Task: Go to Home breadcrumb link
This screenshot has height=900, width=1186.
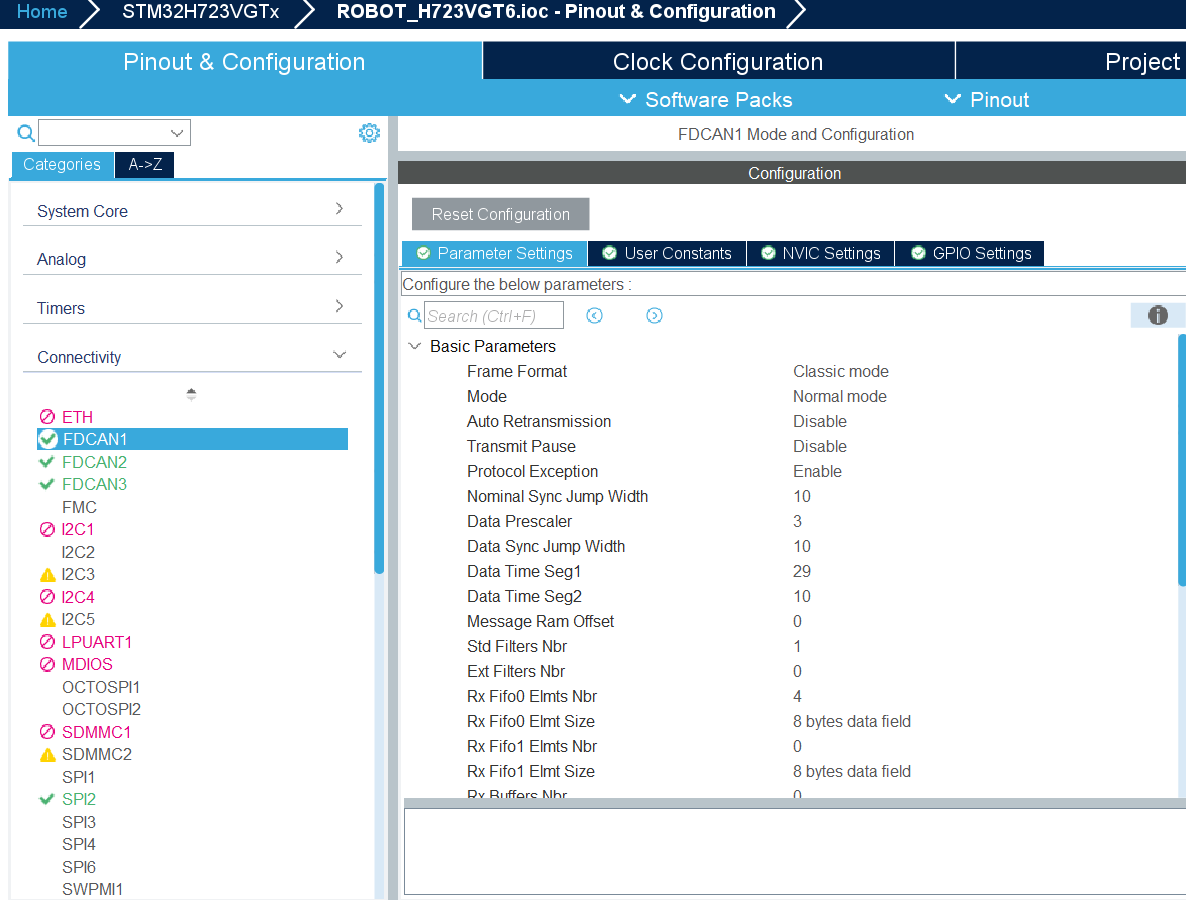Action: point(42,11)
